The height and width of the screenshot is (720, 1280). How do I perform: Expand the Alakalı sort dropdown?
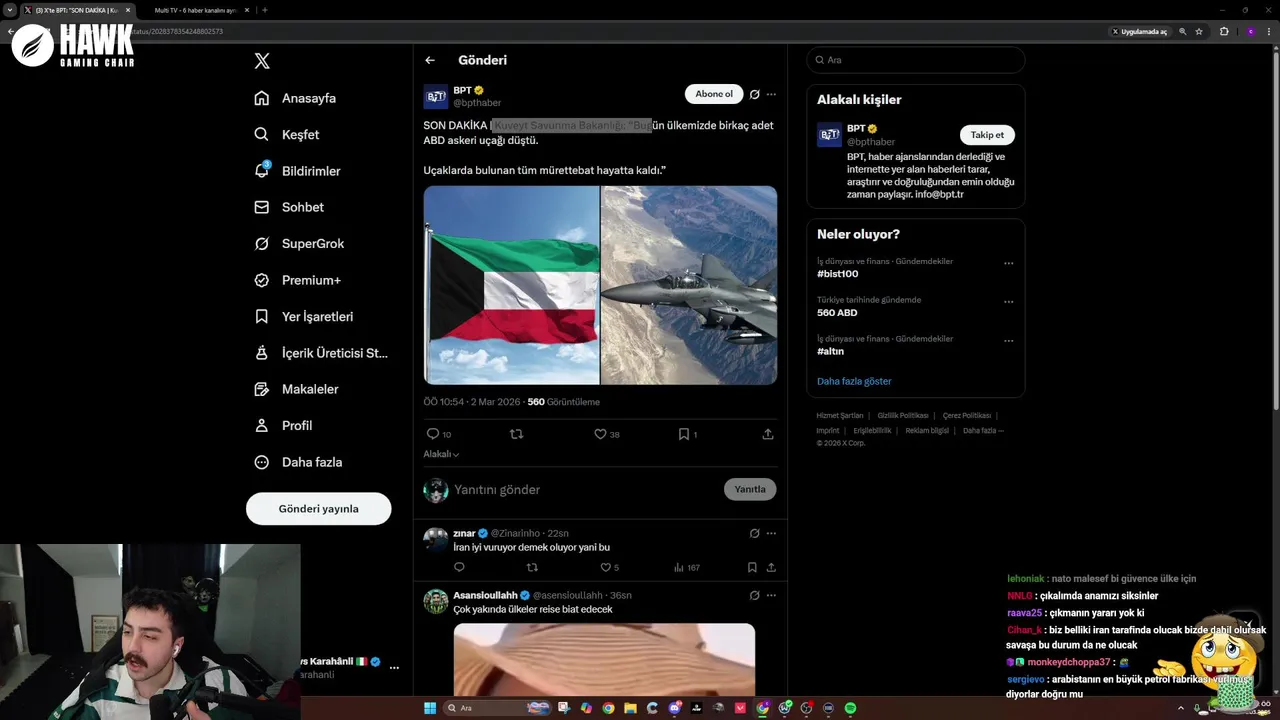tap(441, 454)
